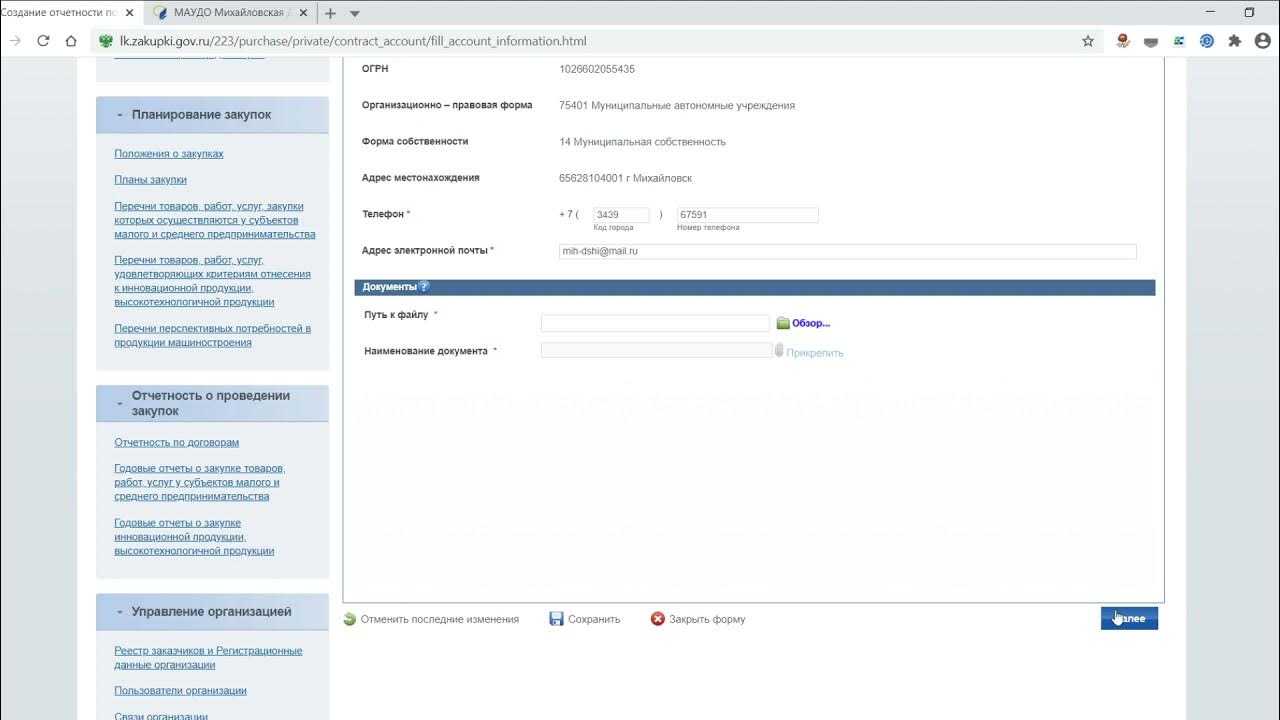The height and width of the screenshot is (720, 1280).
Task: Click the green undo changes icon
Action: 349,619
